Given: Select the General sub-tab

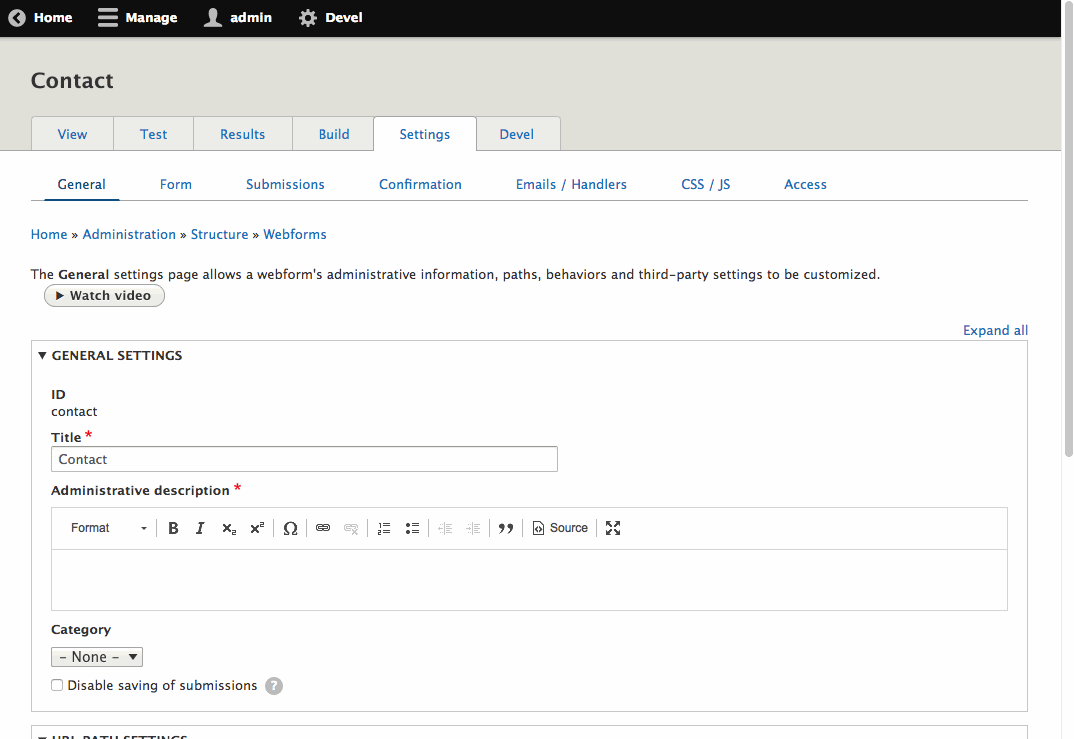Looking at the screenshot, I should coord(82,184).
